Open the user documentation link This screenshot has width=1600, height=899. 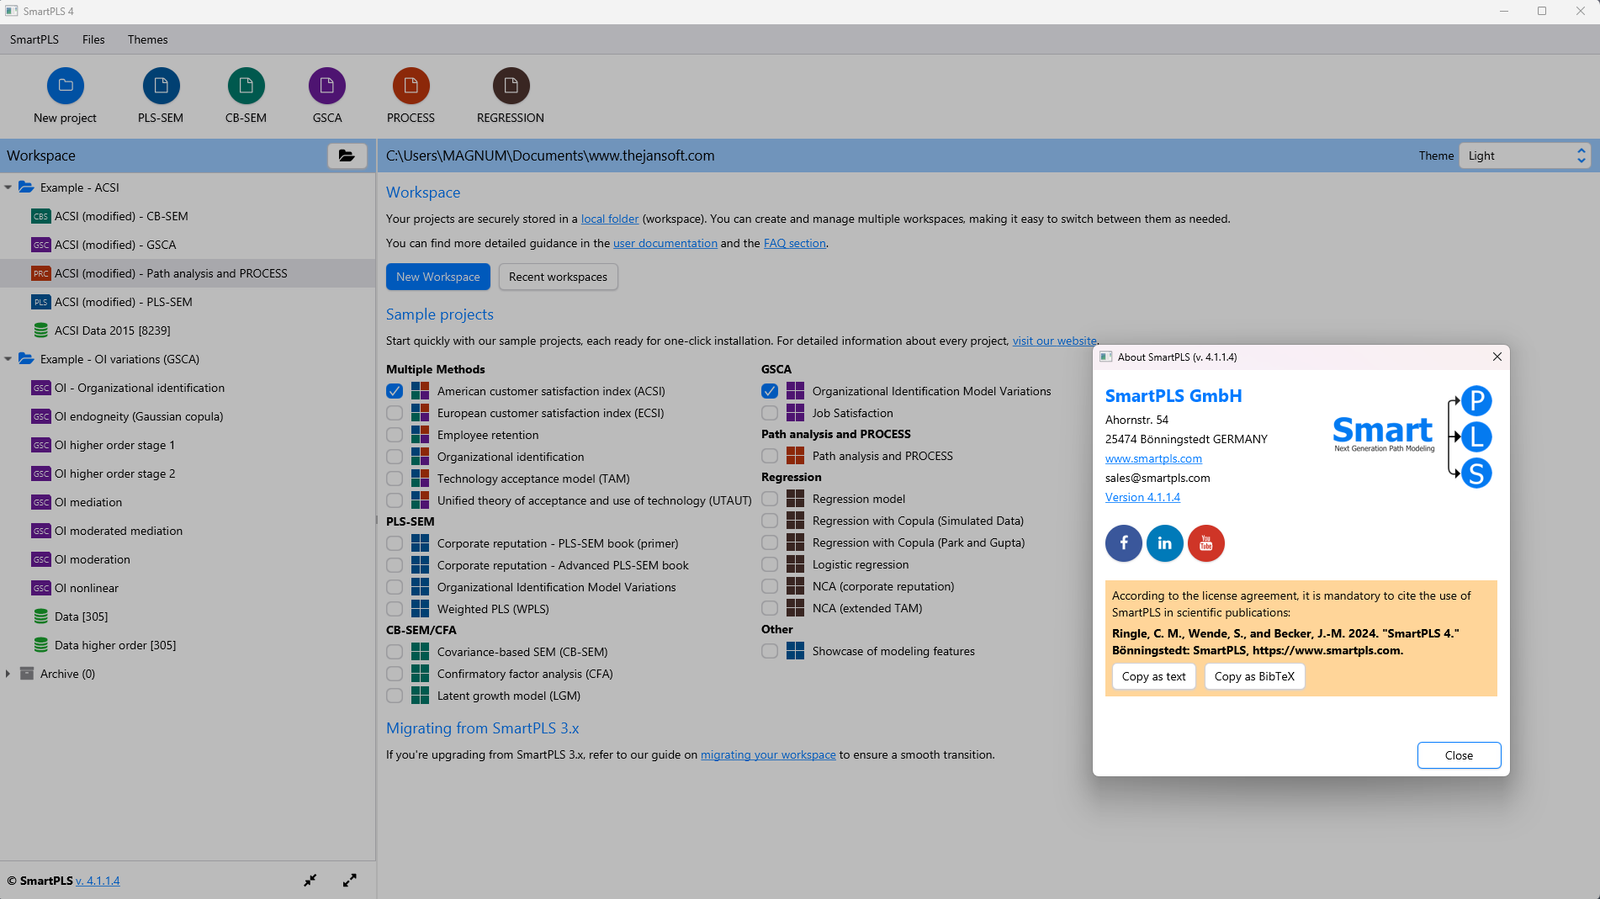point(665,243)
